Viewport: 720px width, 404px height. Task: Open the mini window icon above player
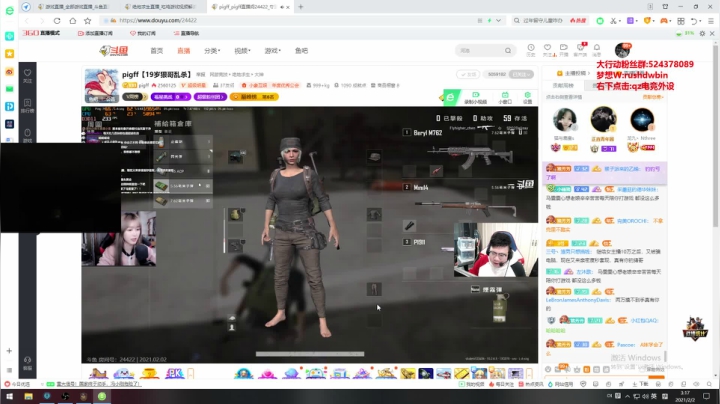click(x=505, y=97)
